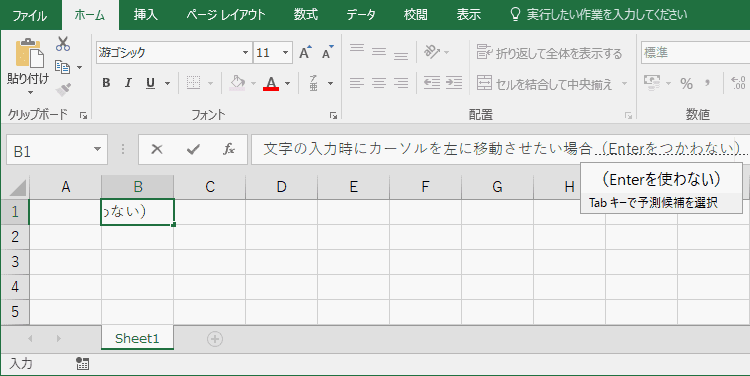The width and height of the screenshot is (750, 376).
Task: Open merge cells dropdown arrow
Action: pos(624,84)
